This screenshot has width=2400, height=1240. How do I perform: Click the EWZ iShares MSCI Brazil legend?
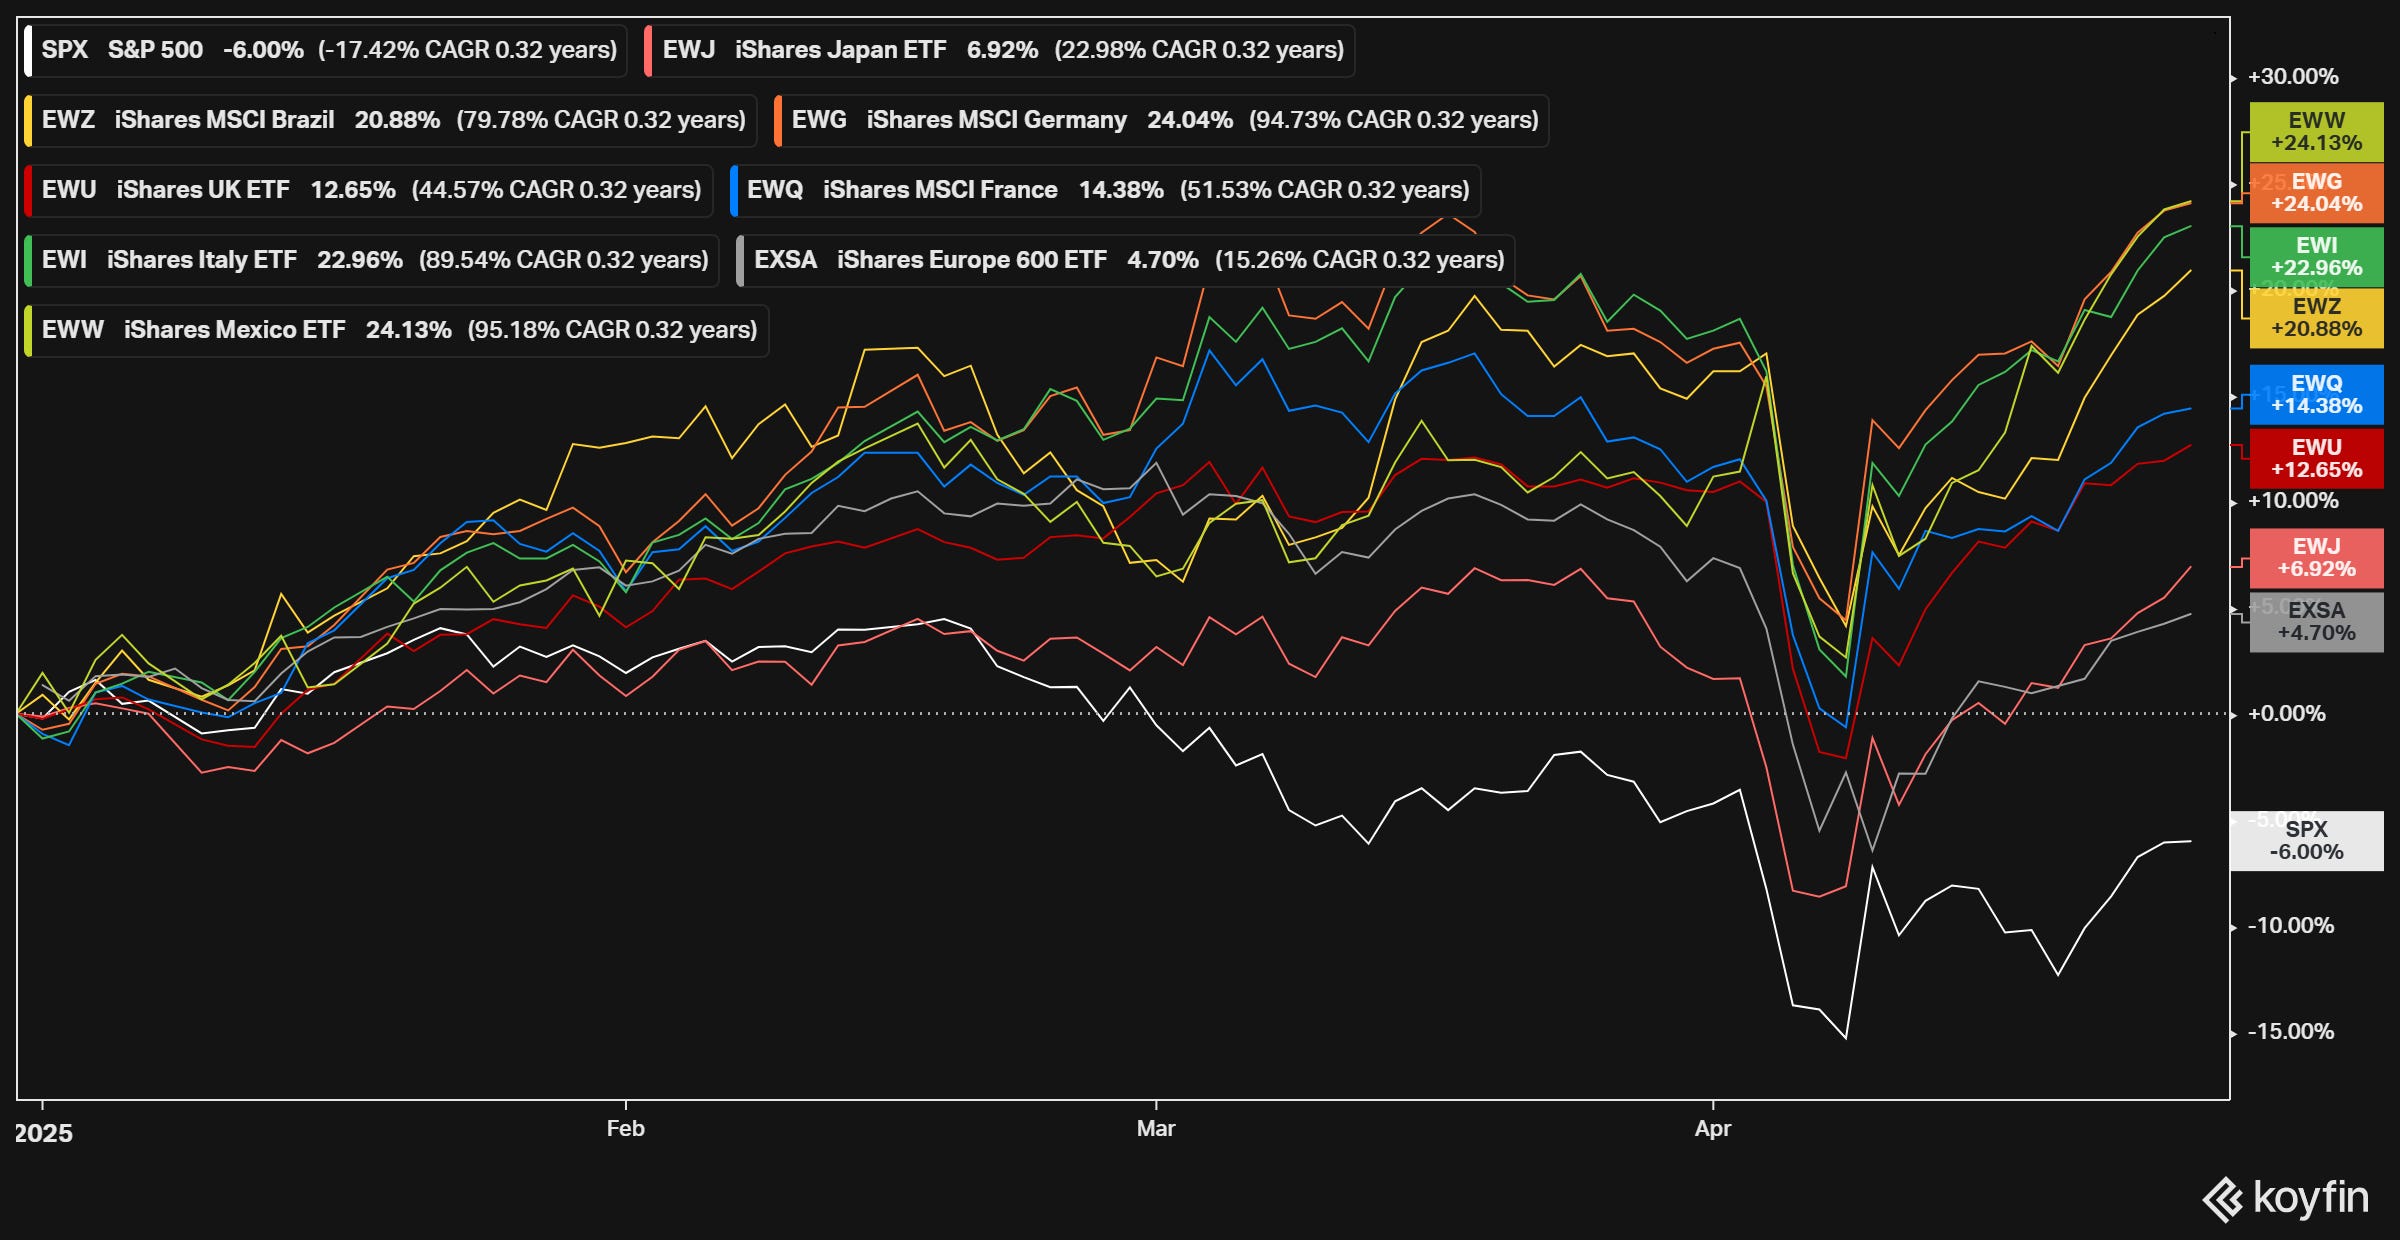click(391, 120)
